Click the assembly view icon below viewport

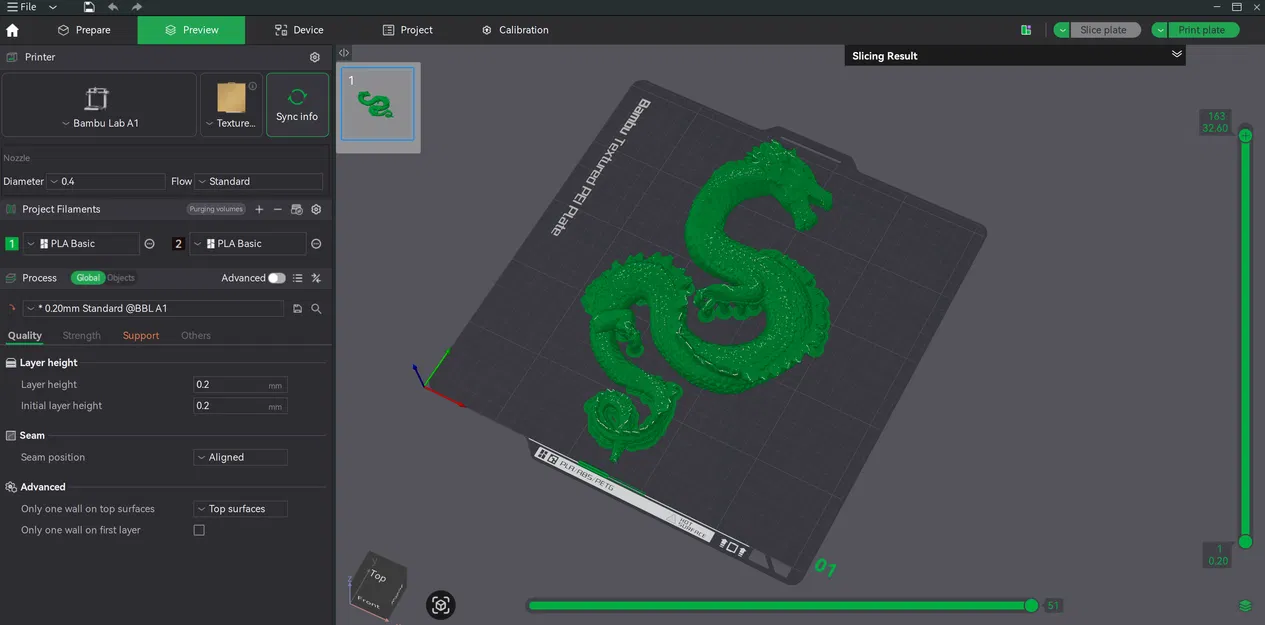[441, 604]
